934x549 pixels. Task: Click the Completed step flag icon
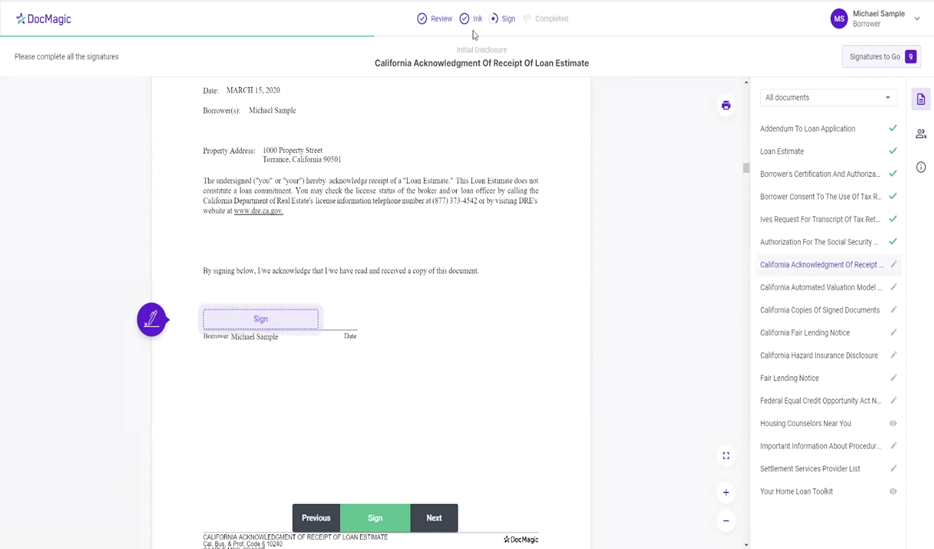[x=527, y=19]
